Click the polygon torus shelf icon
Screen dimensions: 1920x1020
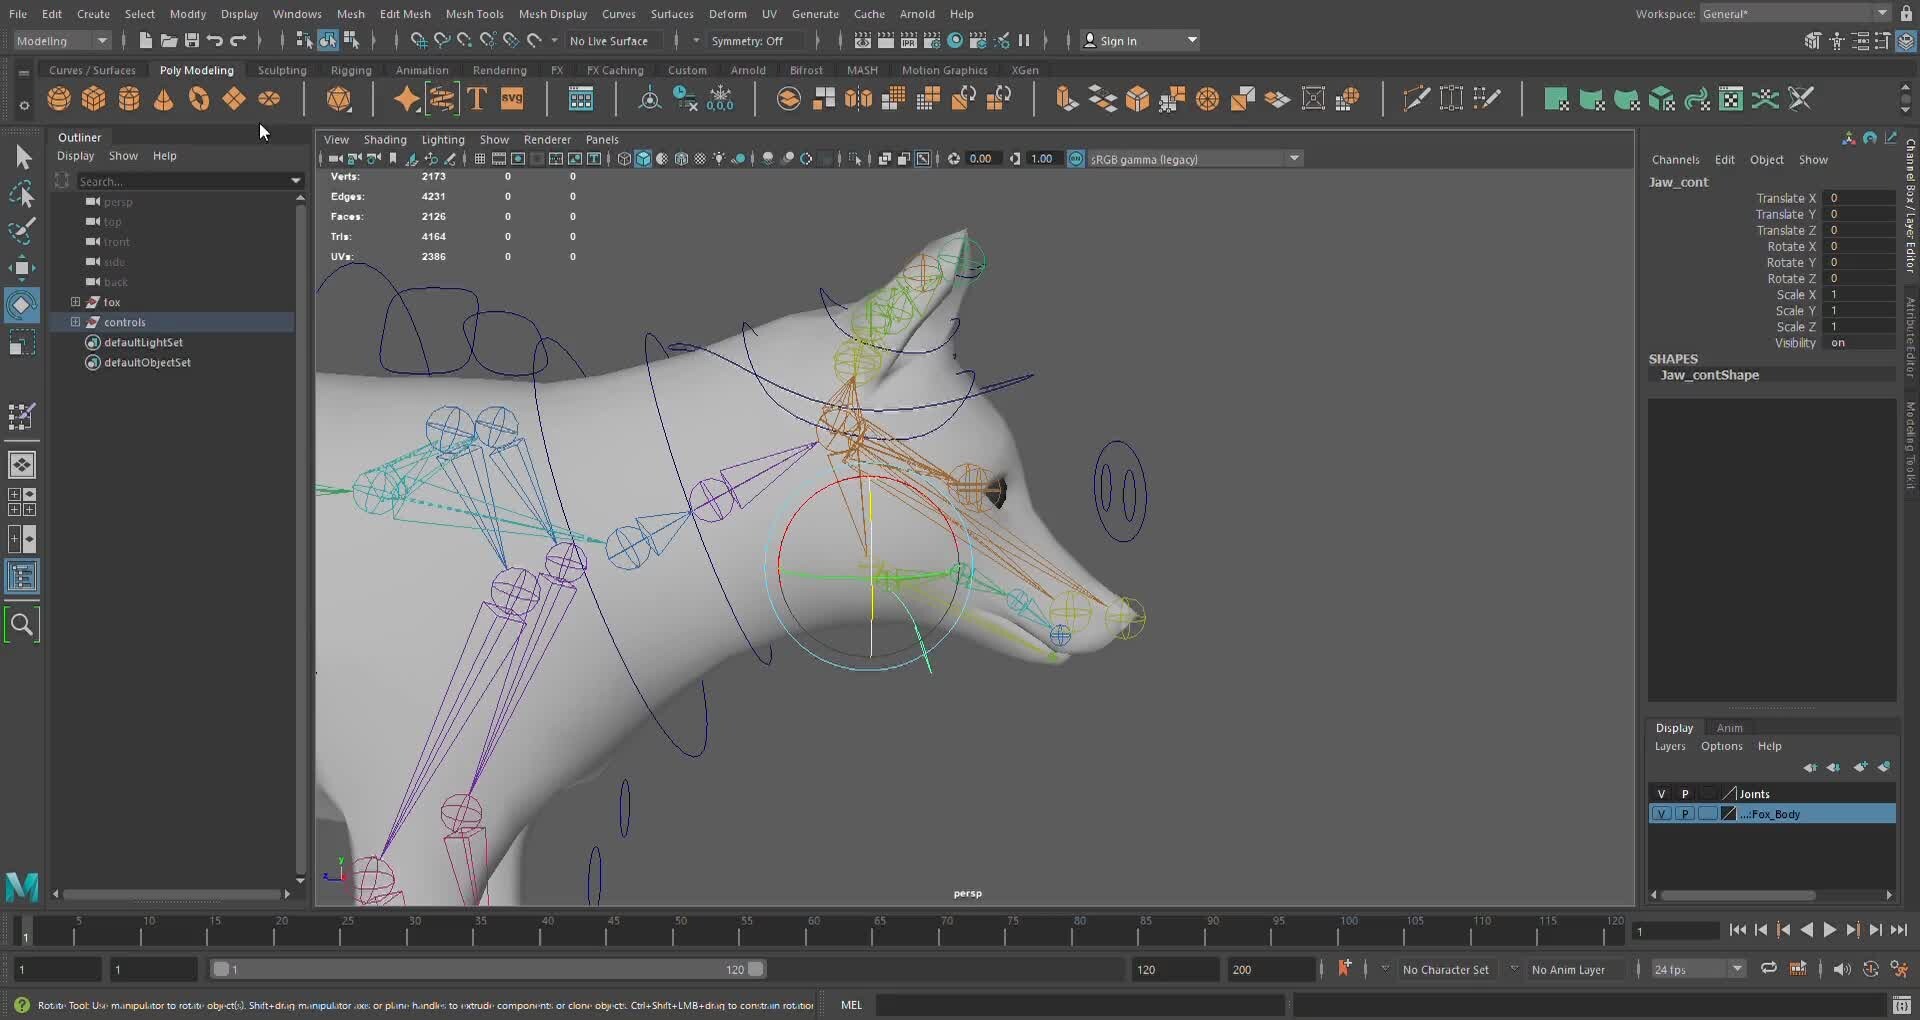198,98
